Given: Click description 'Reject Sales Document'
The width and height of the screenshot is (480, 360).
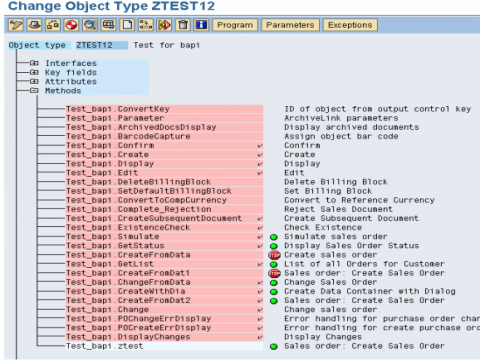Looking at the screenshot, I should point(338,209).
